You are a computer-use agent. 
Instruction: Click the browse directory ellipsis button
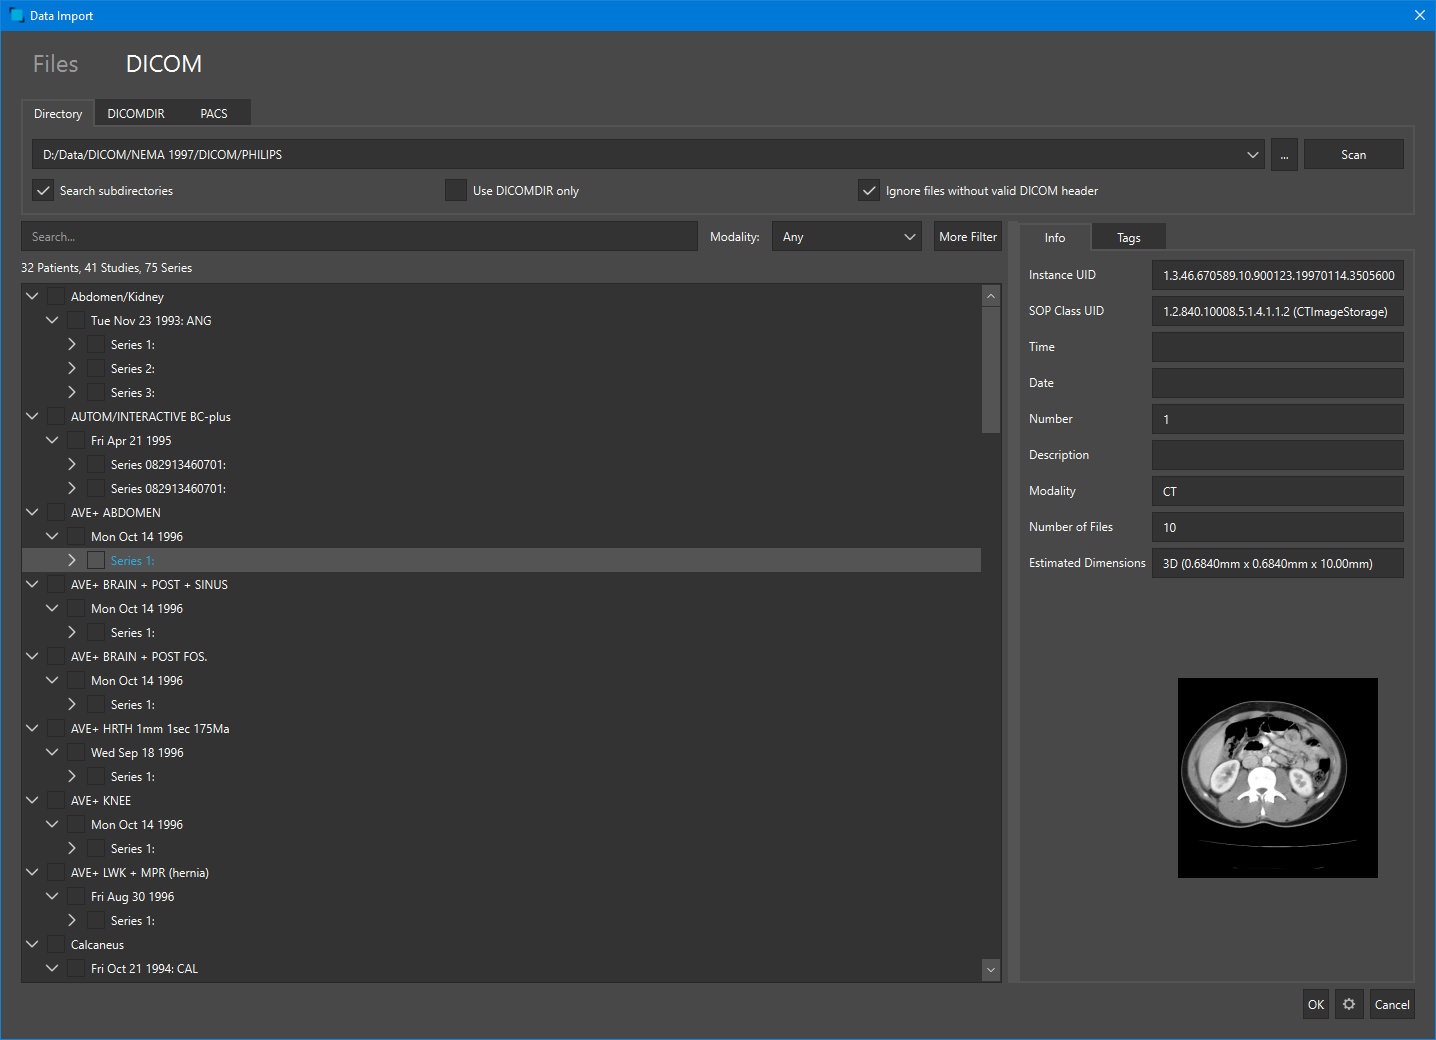[1284, 155]
